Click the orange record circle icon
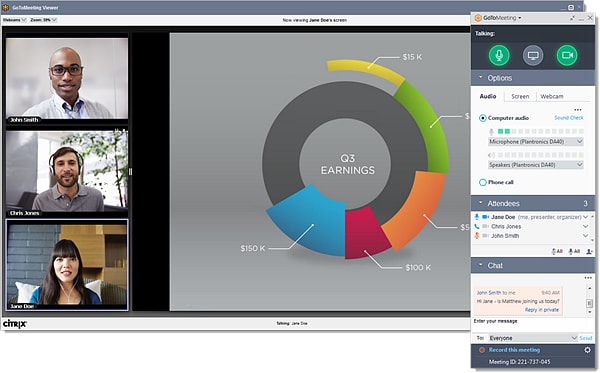600x373 pixels. 482,350
